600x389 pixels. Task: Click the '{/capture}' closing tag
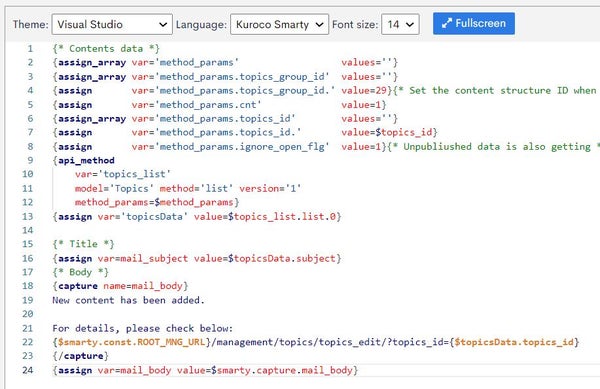[x=80, y=356]
